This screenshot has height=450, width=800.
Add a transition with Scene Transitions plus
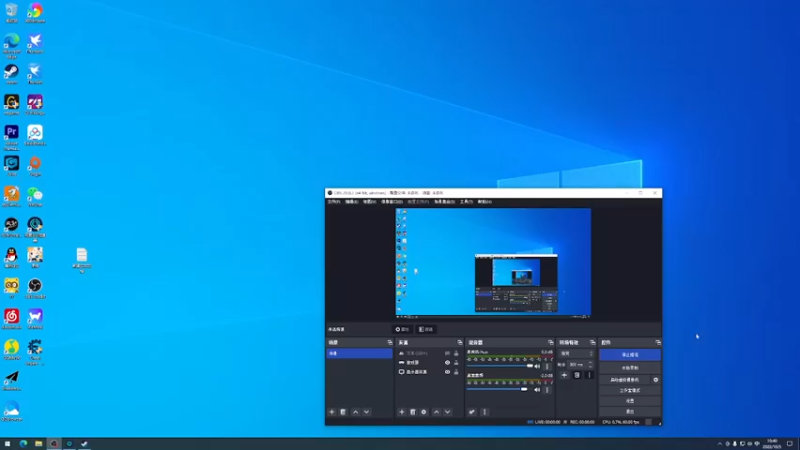pyautogui.click(x=564, y=375)
